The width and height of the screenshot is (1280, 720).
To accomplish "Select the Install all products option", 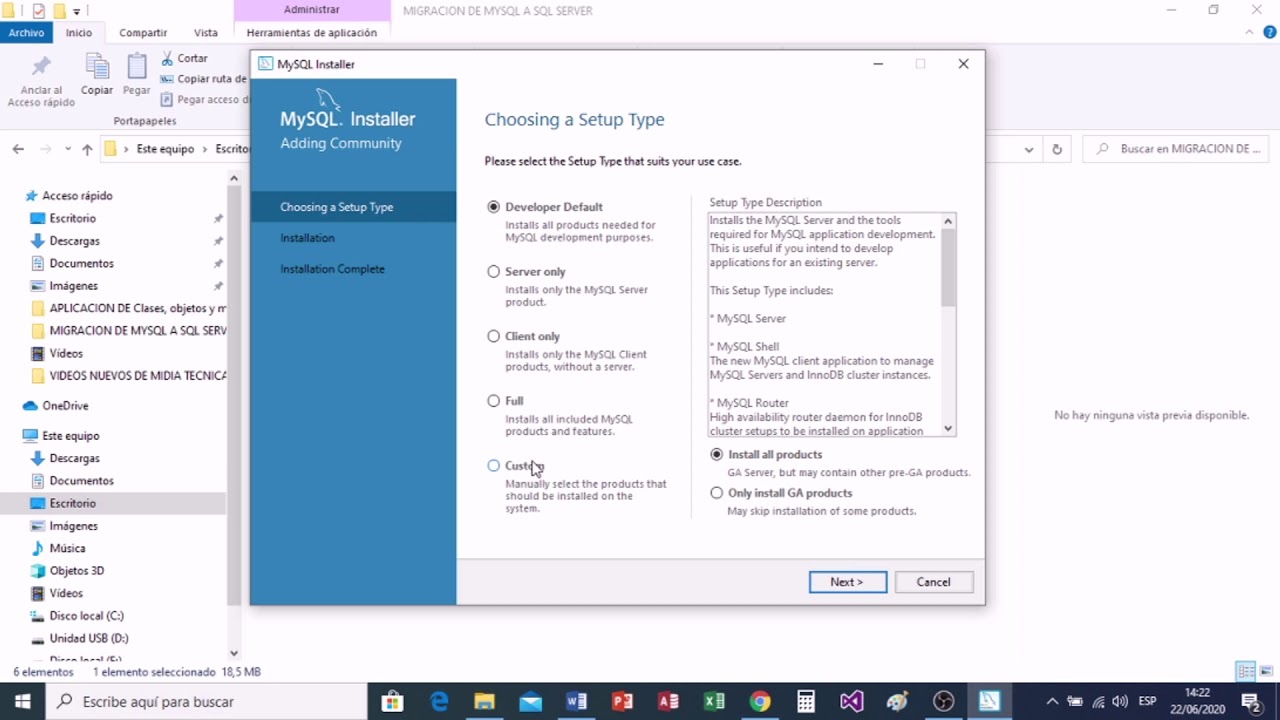I will pos(716,454).
